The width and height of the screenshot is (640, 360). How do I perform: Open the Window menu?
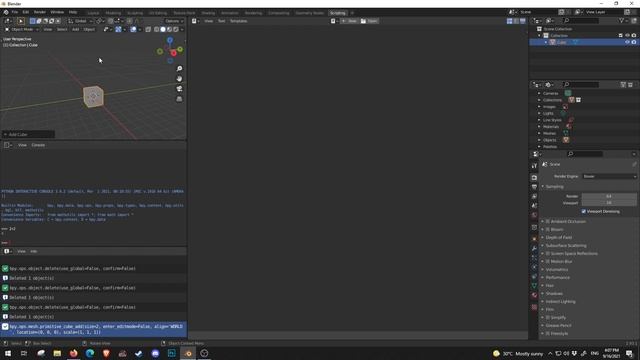click(x=57, y=12)
